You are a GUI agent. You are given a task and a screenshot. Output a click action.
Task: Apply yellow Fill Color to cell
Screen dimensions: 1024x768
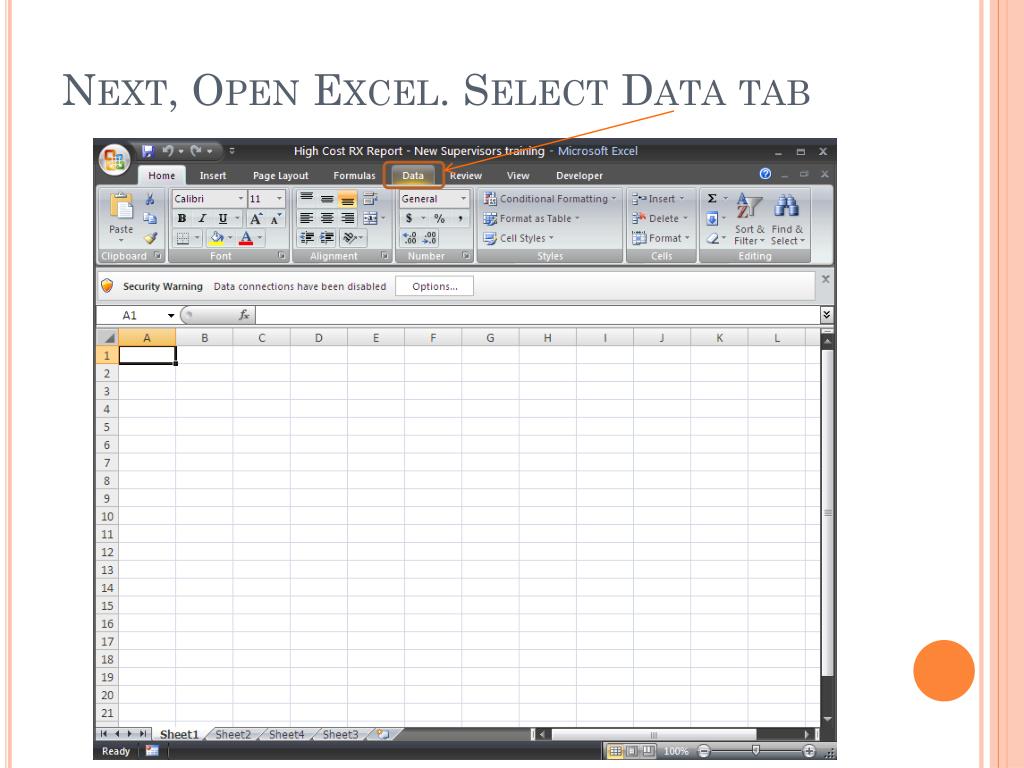(x=217, y=238)
